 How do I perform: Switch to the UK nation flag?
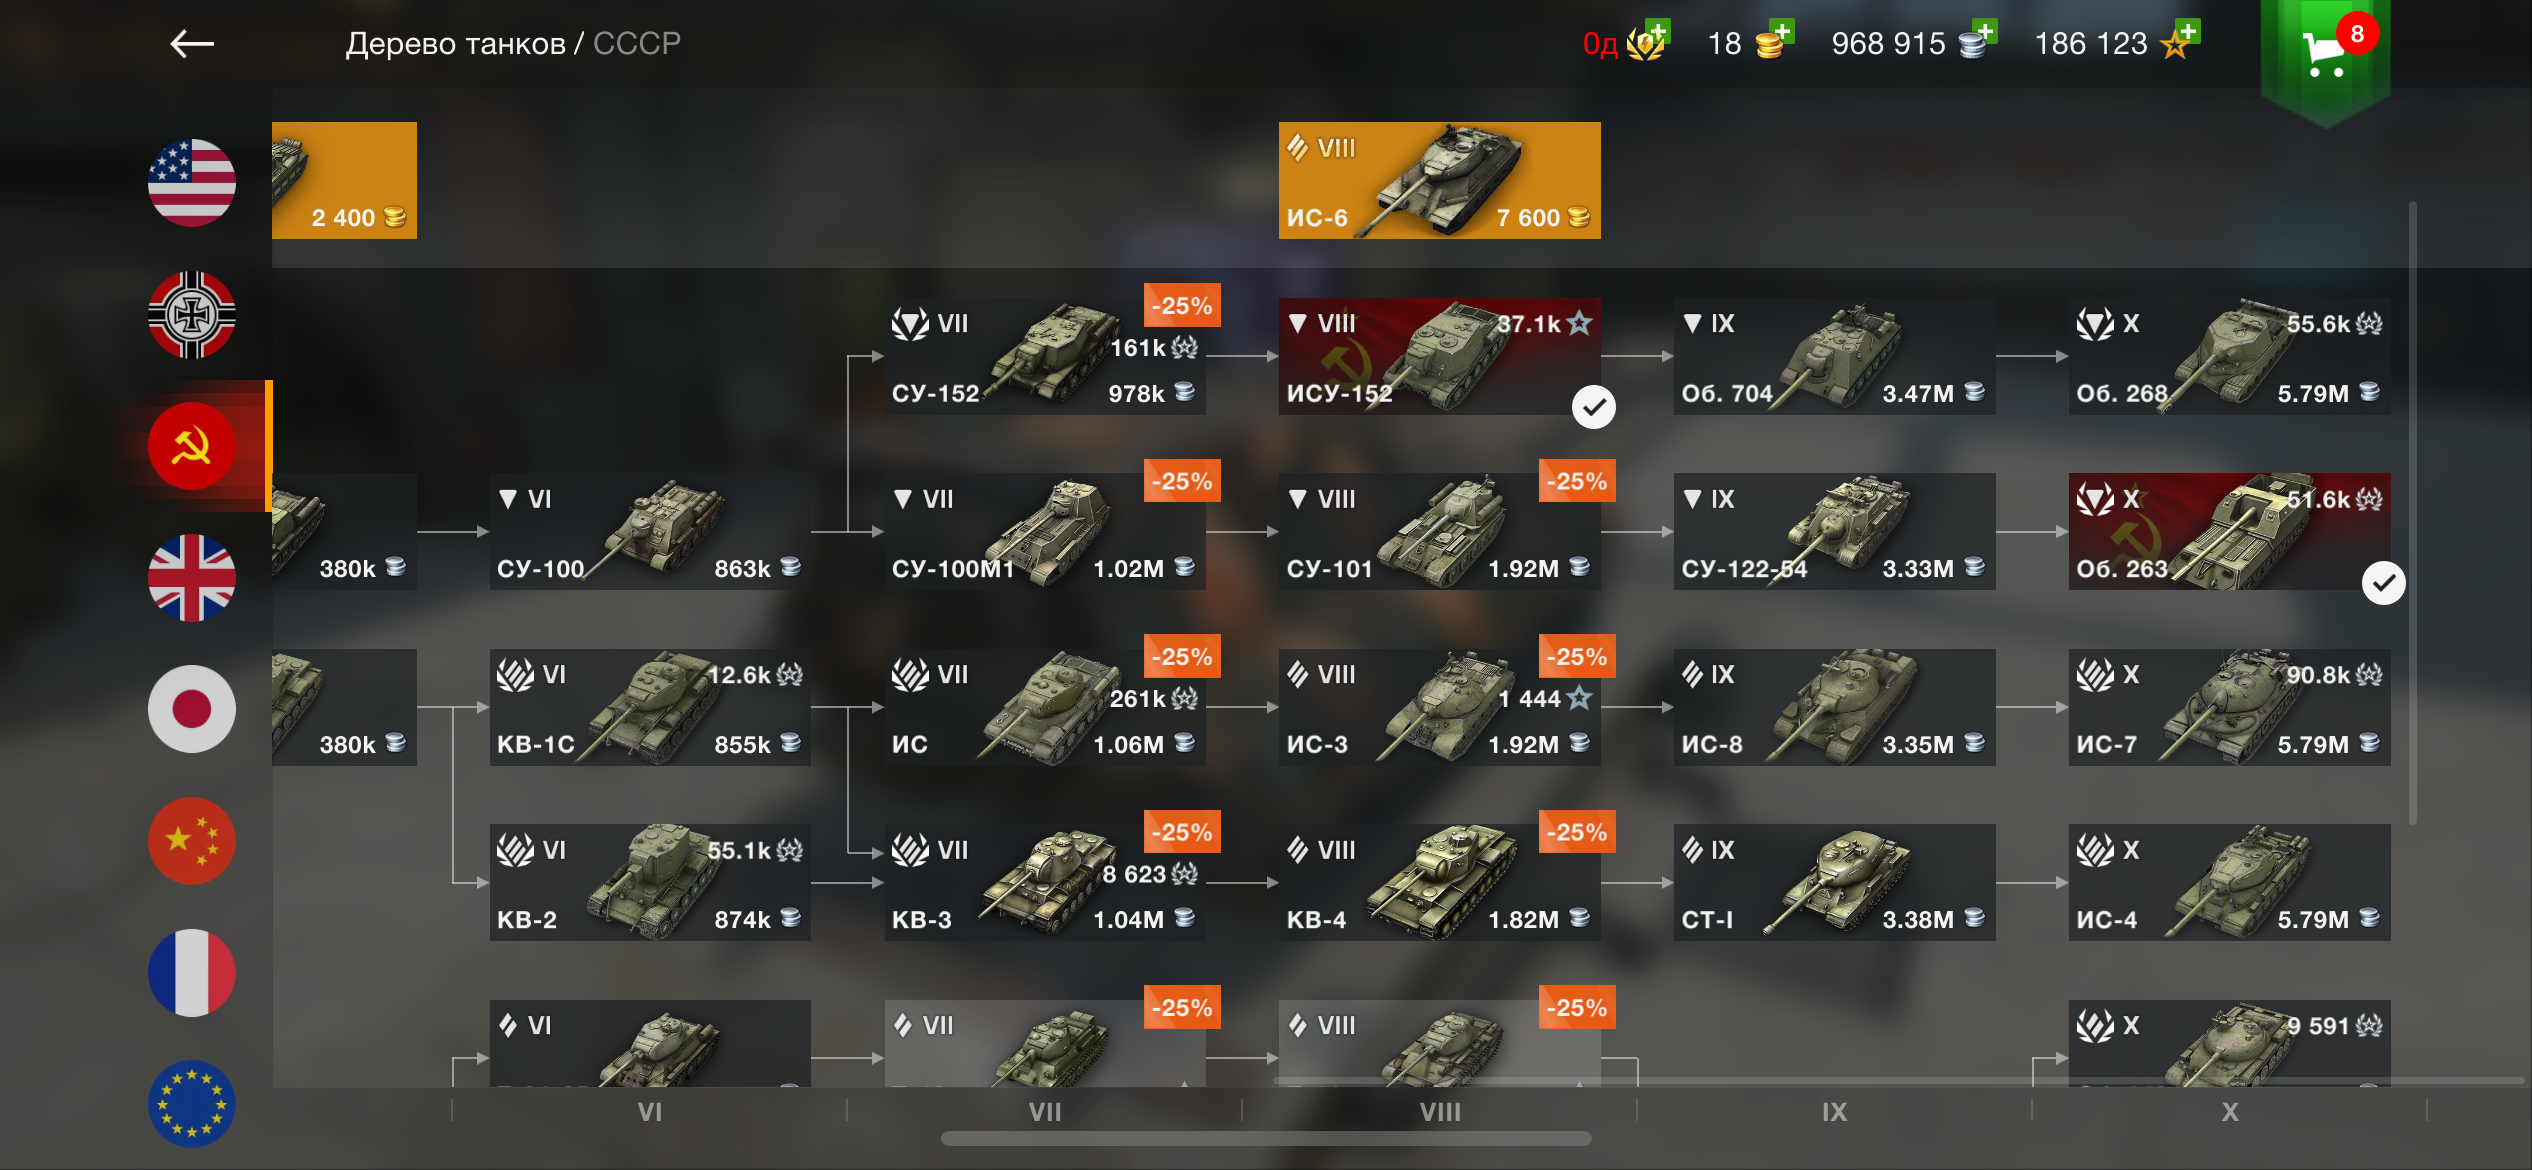[192, 578]
